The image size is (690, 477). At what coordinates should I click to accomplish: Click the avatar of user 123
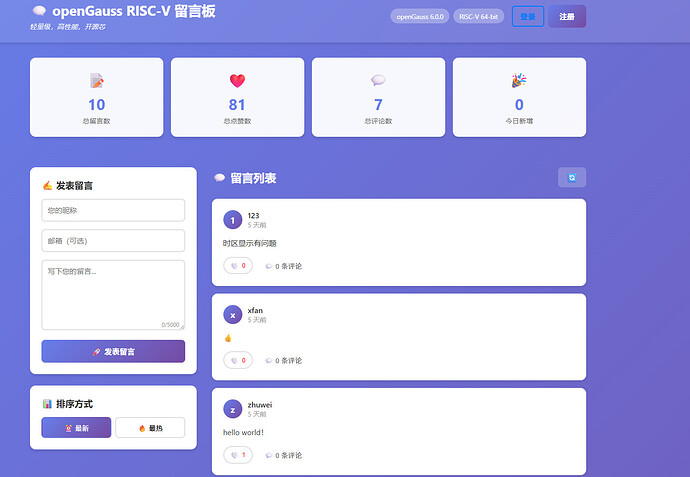(233, 220)
